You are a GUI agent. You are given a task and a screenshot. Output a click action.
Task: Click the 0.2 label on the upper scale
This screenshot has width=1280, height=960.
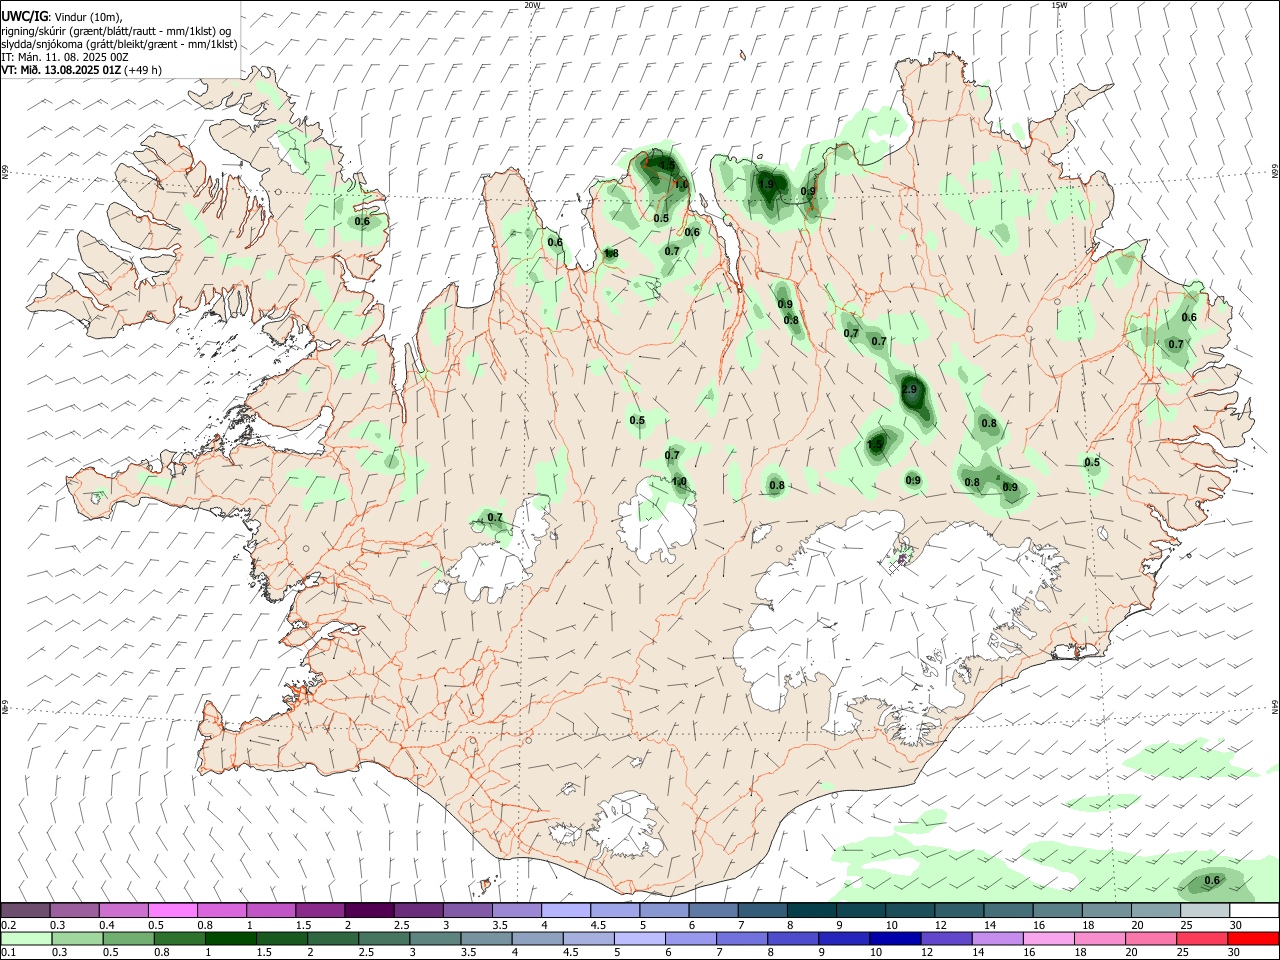[8, 925]
